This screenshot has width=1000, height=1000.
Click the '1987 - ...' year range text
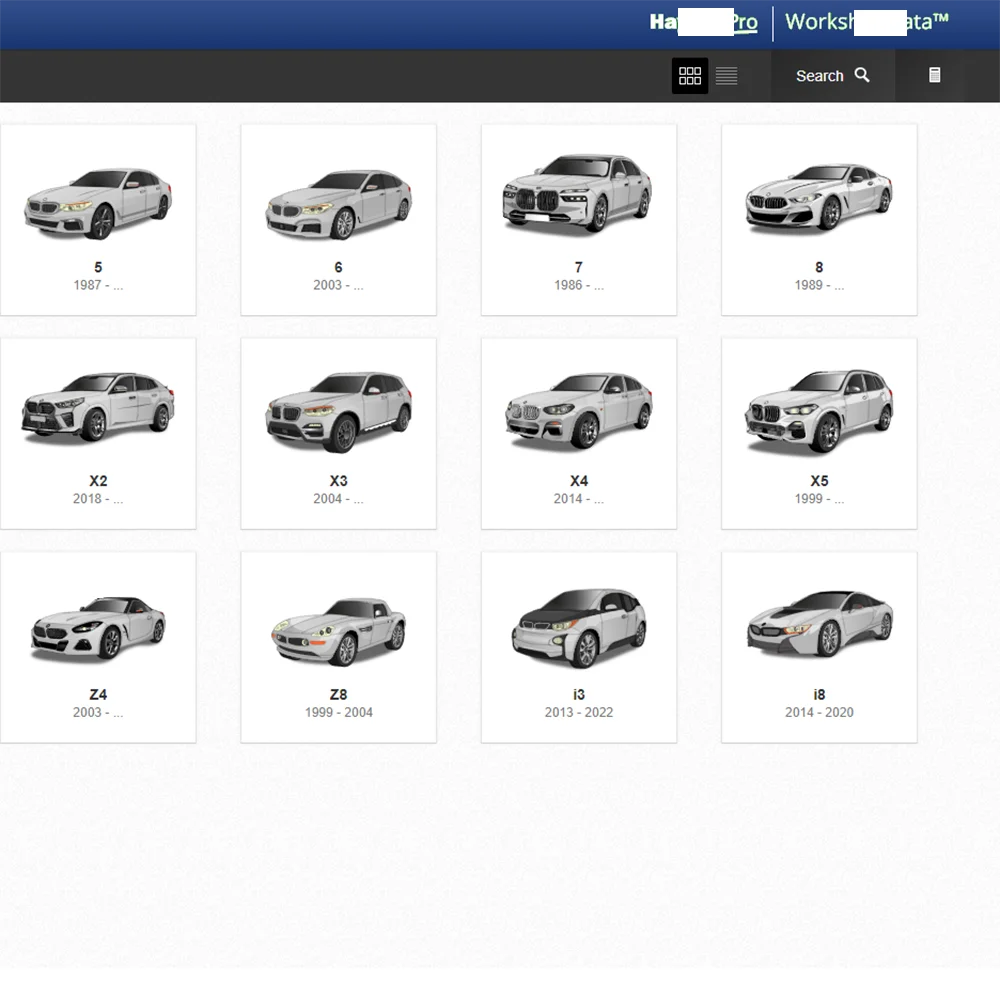(x=98, y=285)
